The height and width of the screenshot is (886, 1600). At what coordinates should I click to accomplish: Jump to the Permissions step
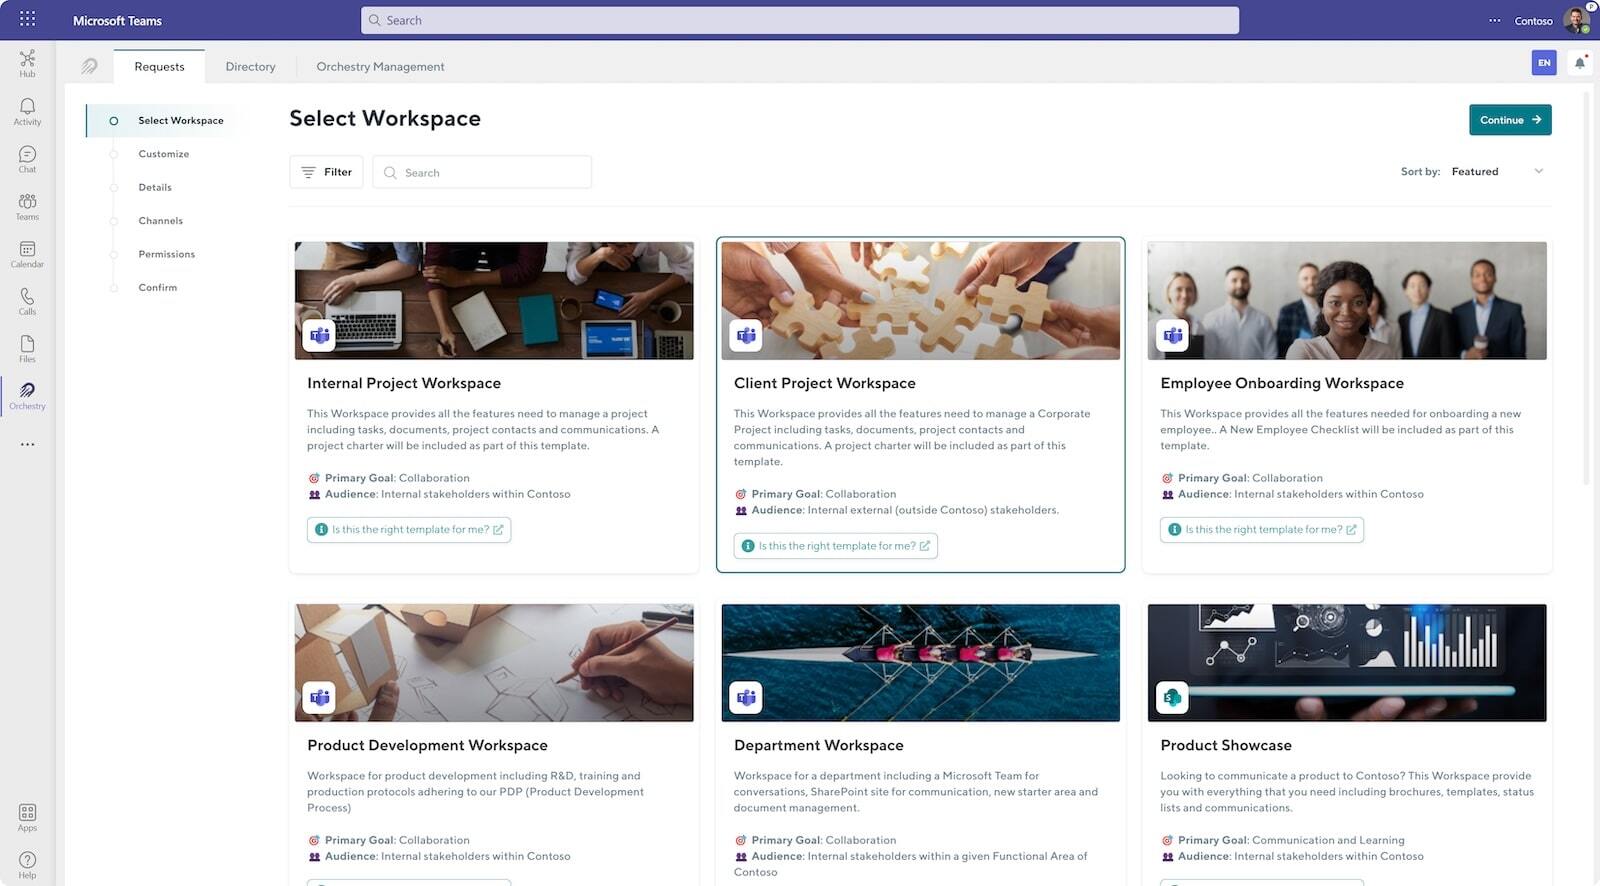point(166,254)
